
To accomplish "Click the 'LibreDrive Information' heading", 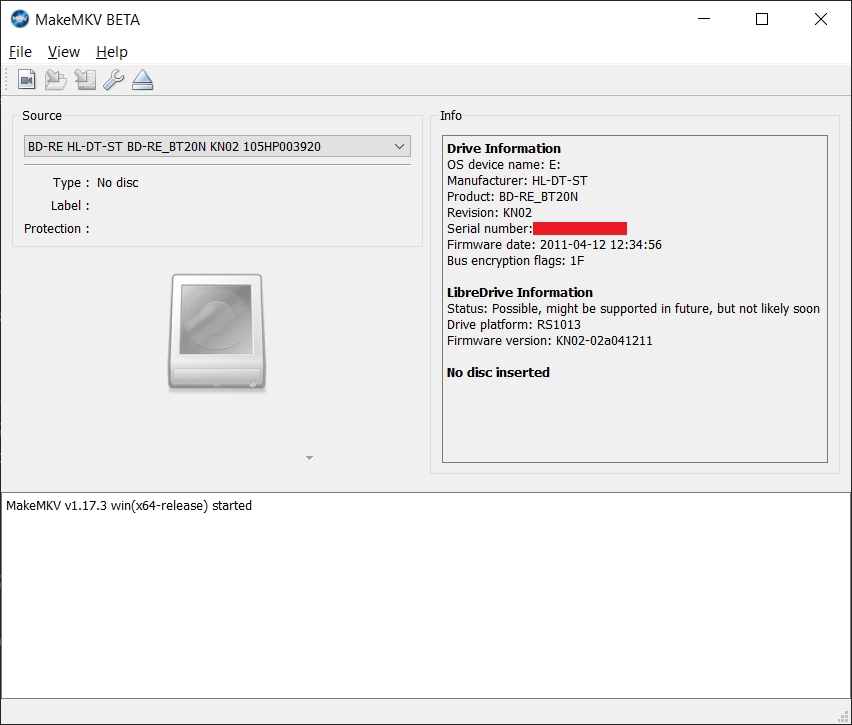I will click(520, 292).
